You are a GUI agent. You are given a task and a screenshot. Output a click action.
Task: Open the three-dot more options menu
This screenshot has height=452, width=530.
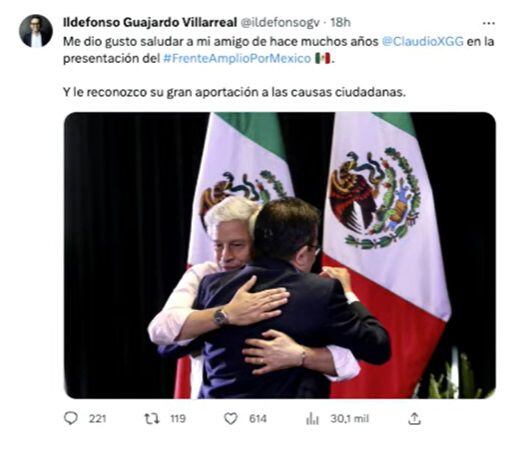coord(488,23)
